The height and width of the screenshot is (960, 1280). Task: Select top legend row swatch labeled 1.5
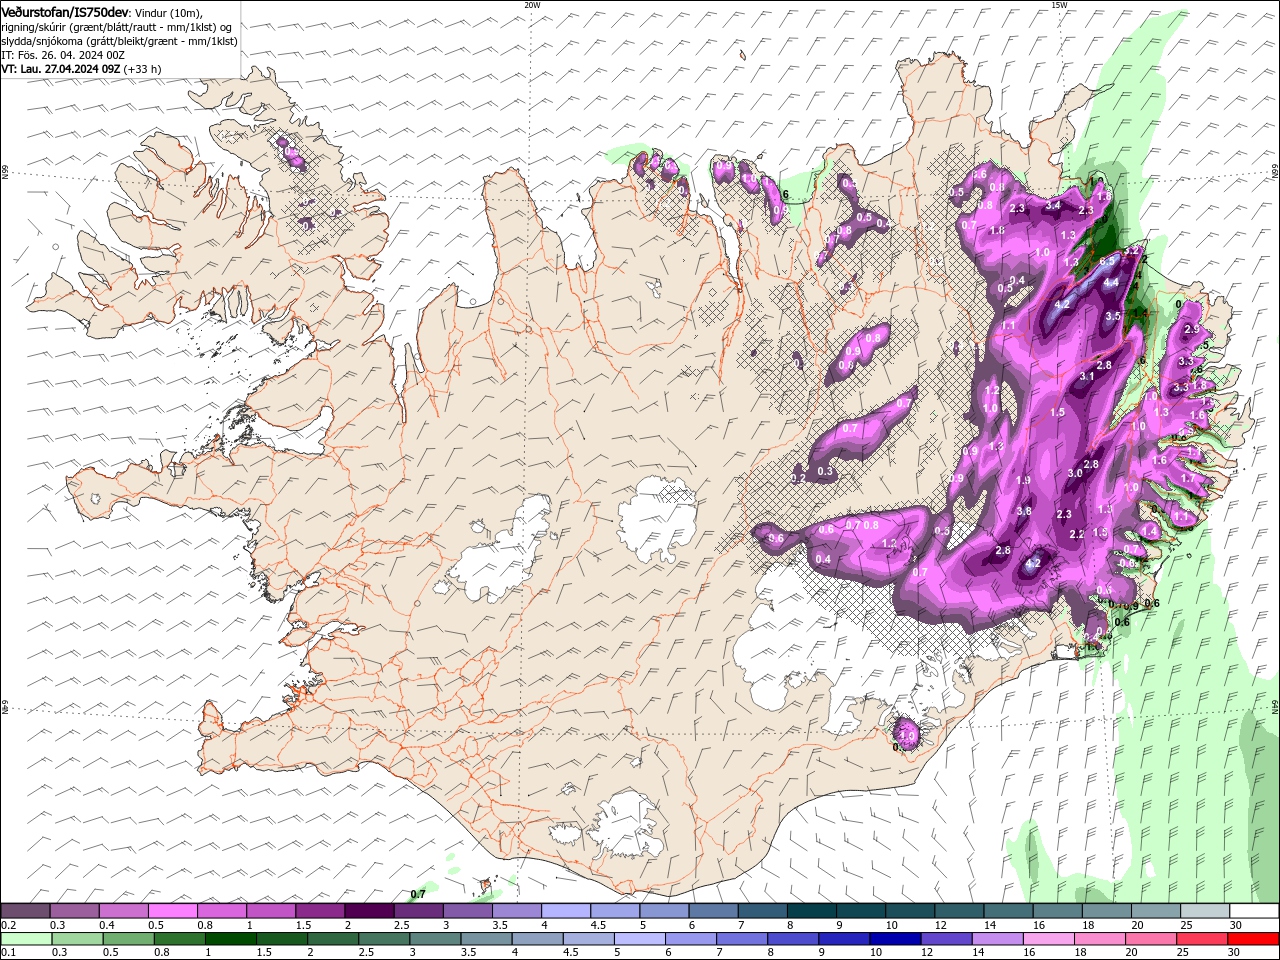point(320,911)
